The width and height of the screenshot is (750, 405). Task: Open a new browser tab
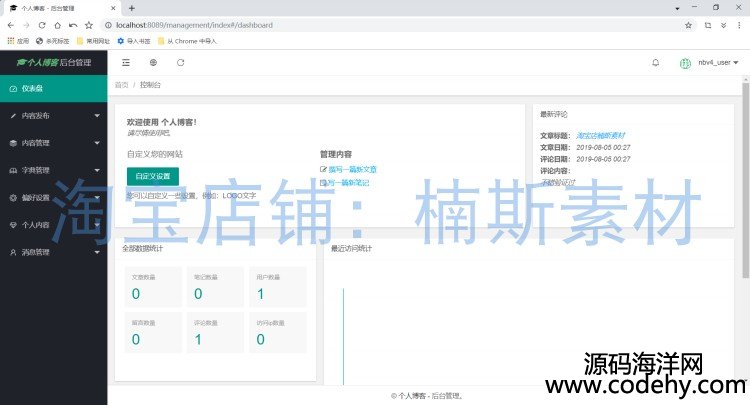pyautogui.click(x=132, y=7)
